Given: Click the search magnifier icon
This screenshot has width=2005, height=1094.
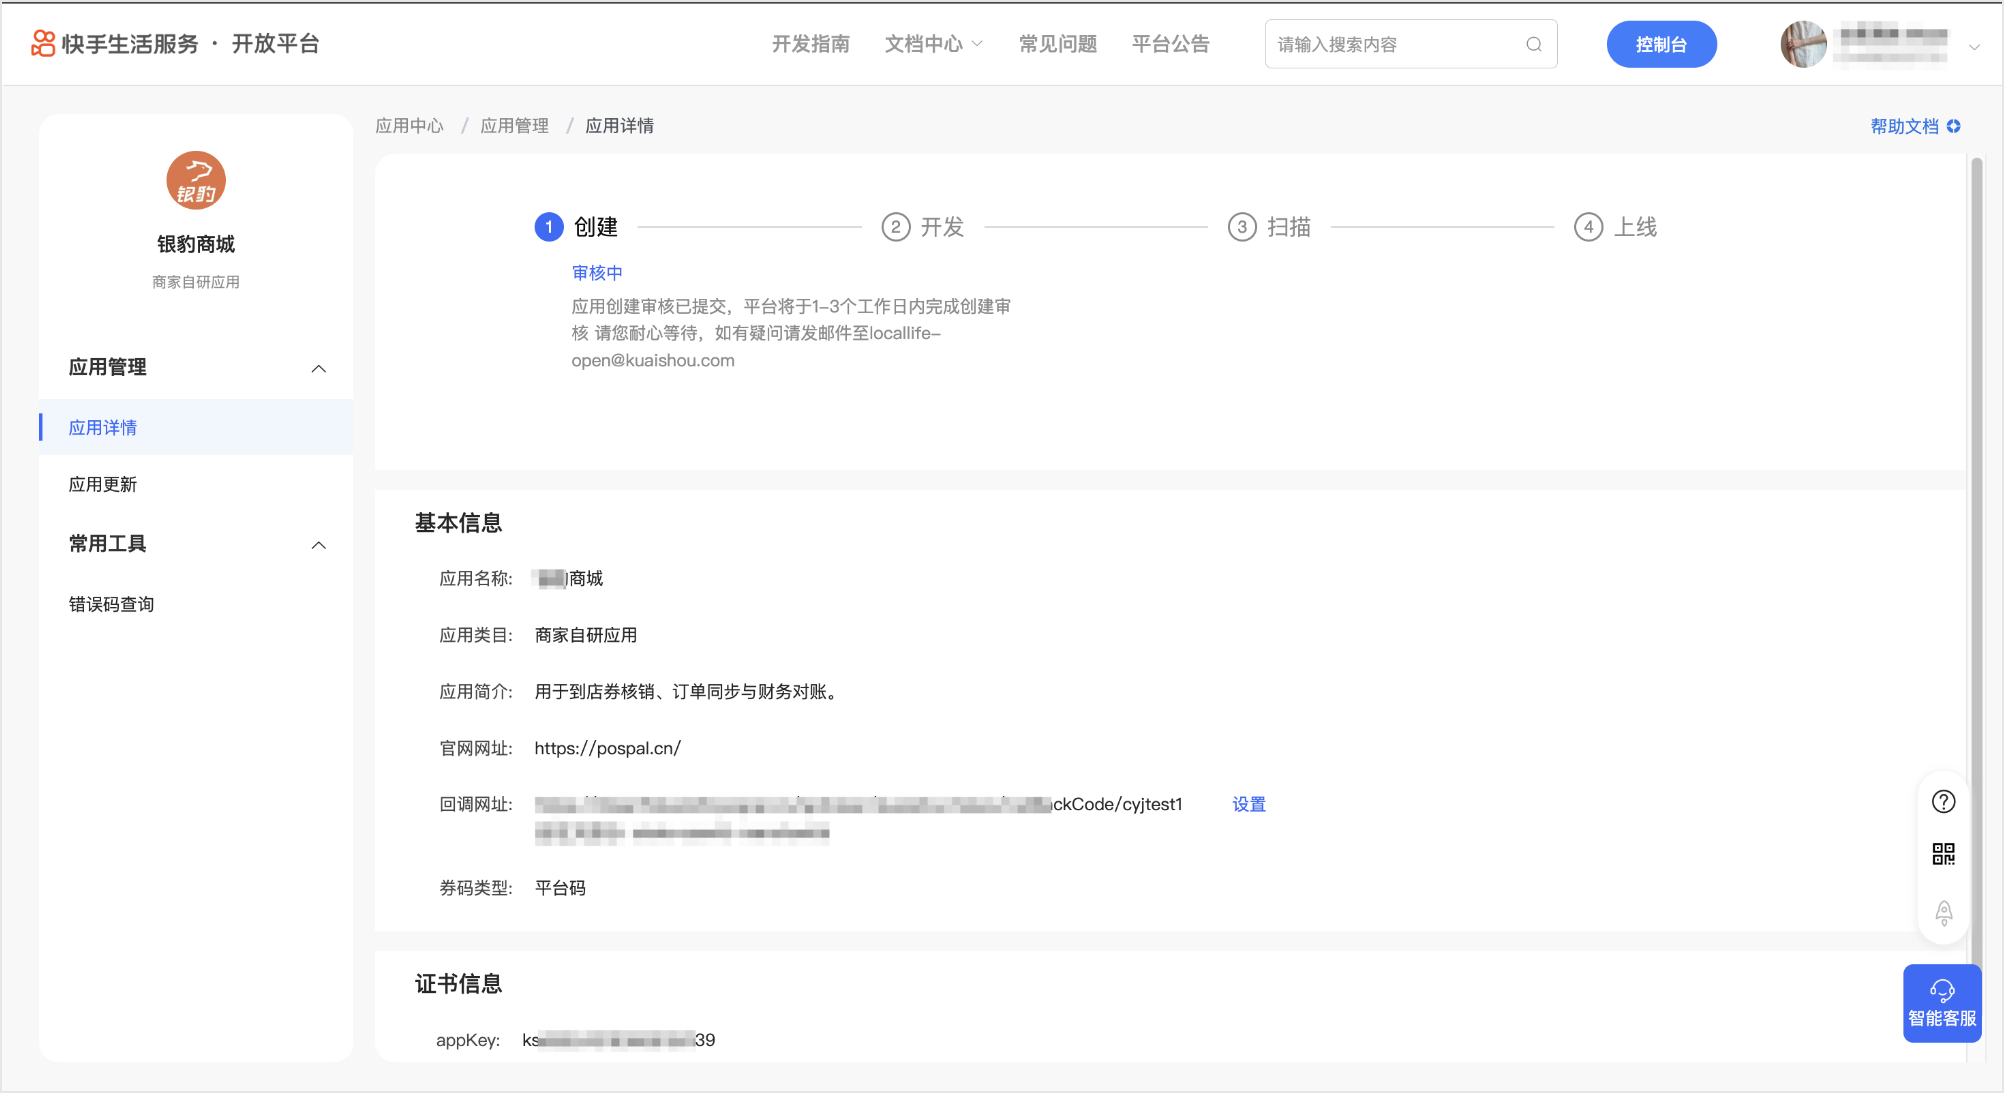Looking at the screenshot, I should [x=1533, y=44].
